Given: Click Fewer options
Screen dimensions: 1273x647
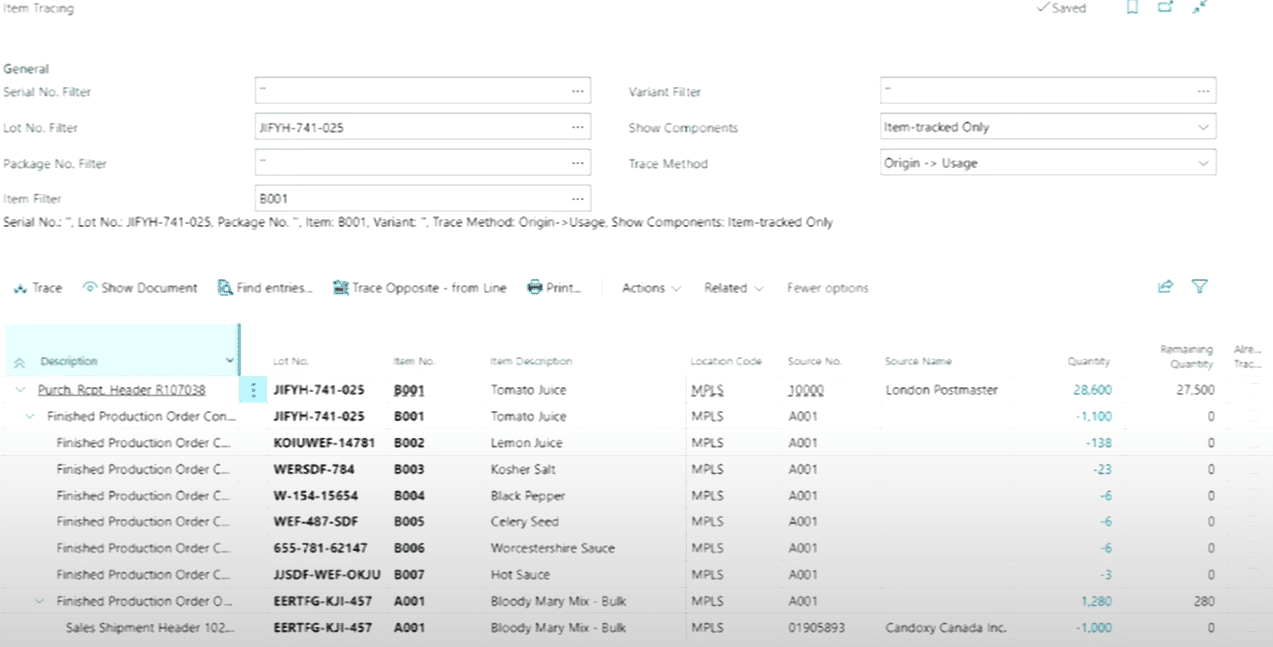Looking at the screenshot, I should coord(827,288).
